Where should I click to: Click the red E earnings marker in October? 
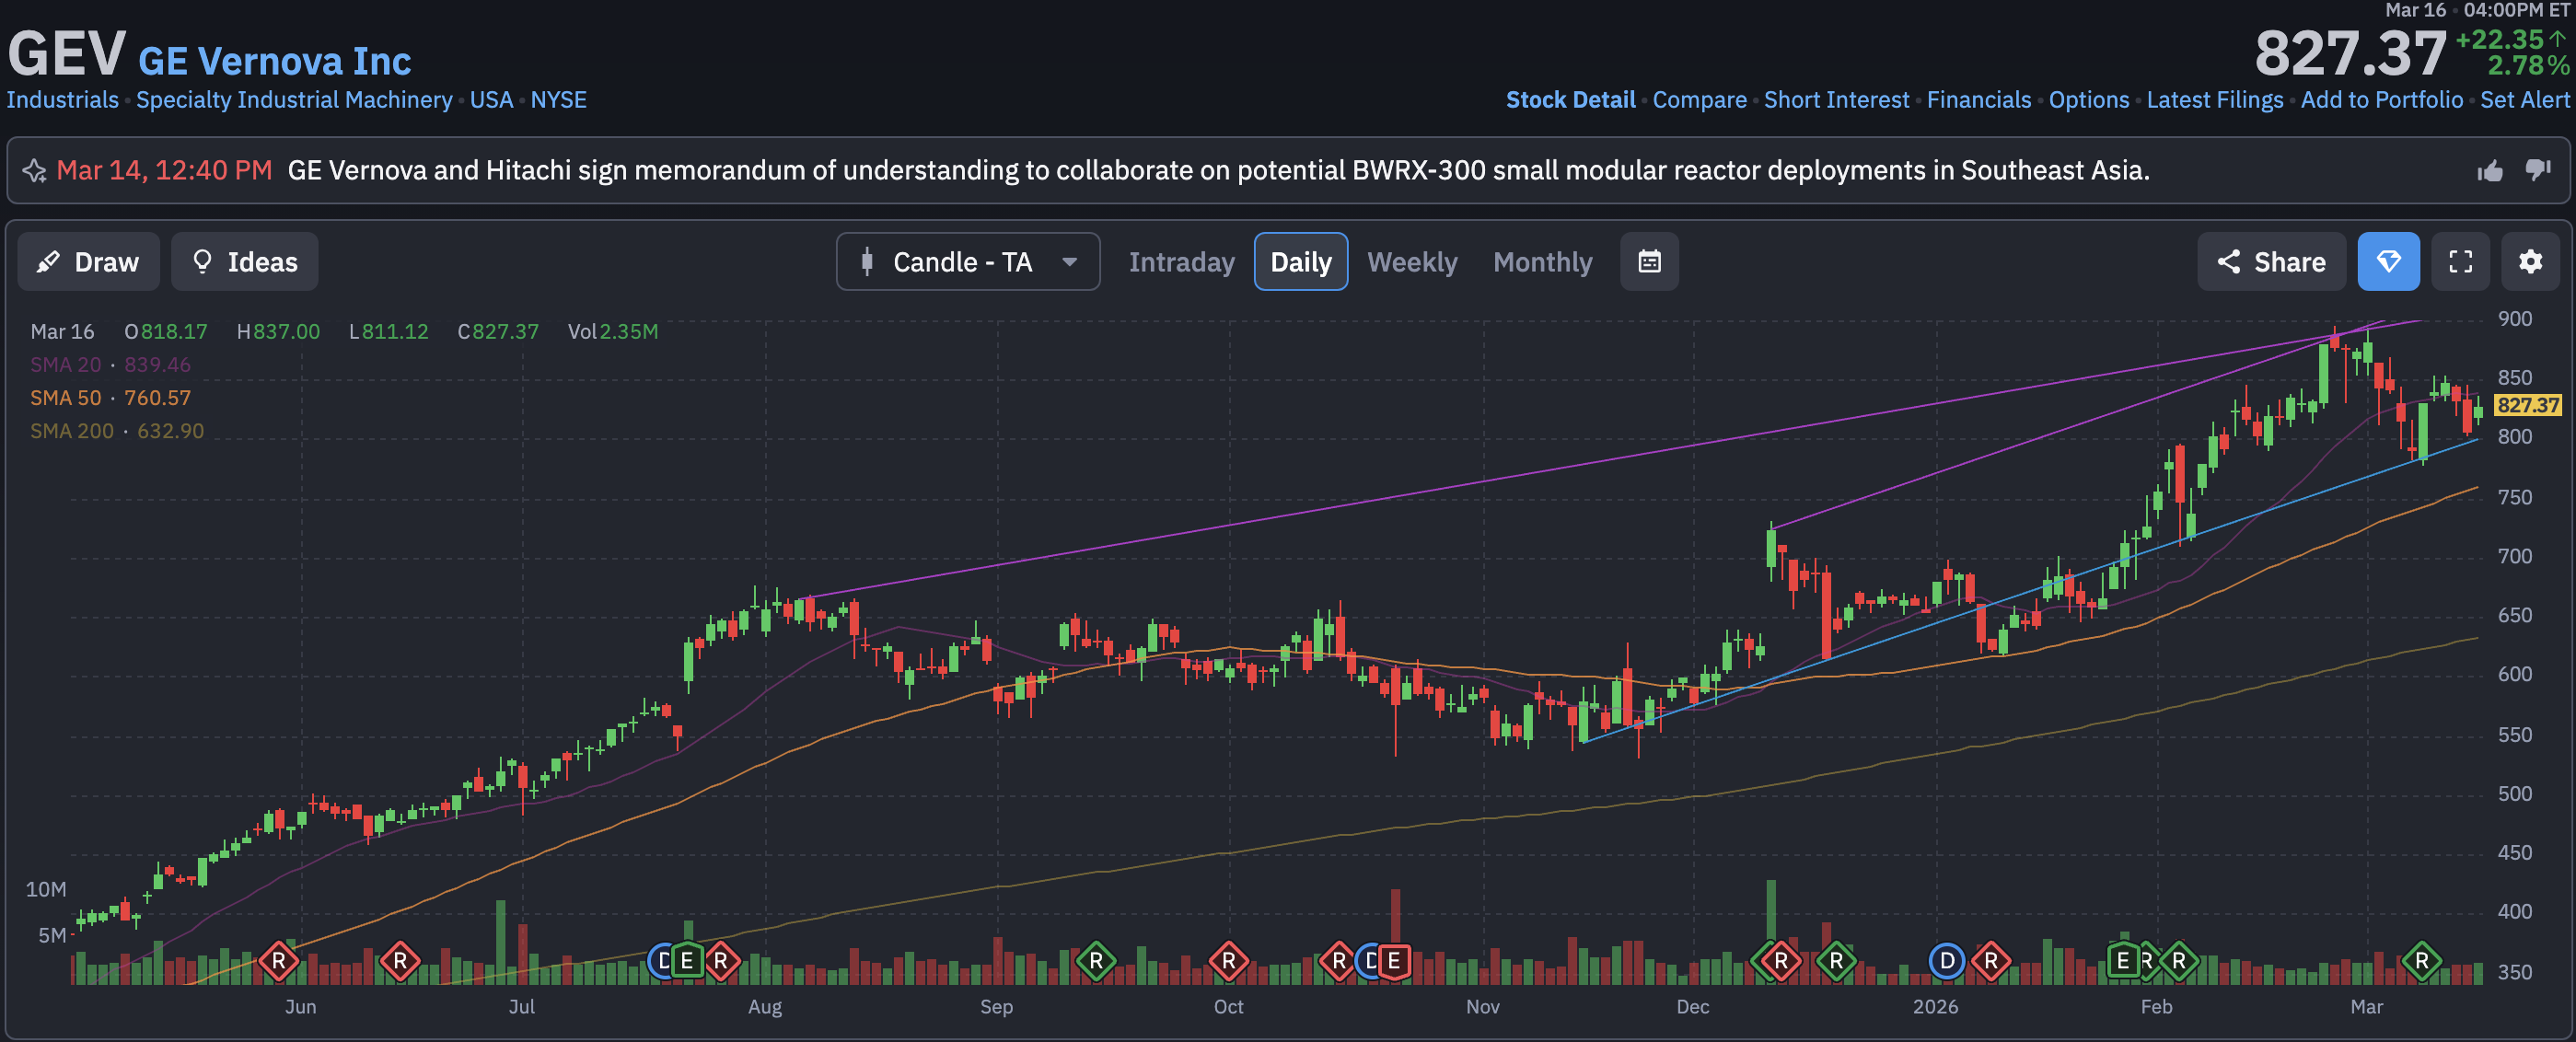point(1393,961)
